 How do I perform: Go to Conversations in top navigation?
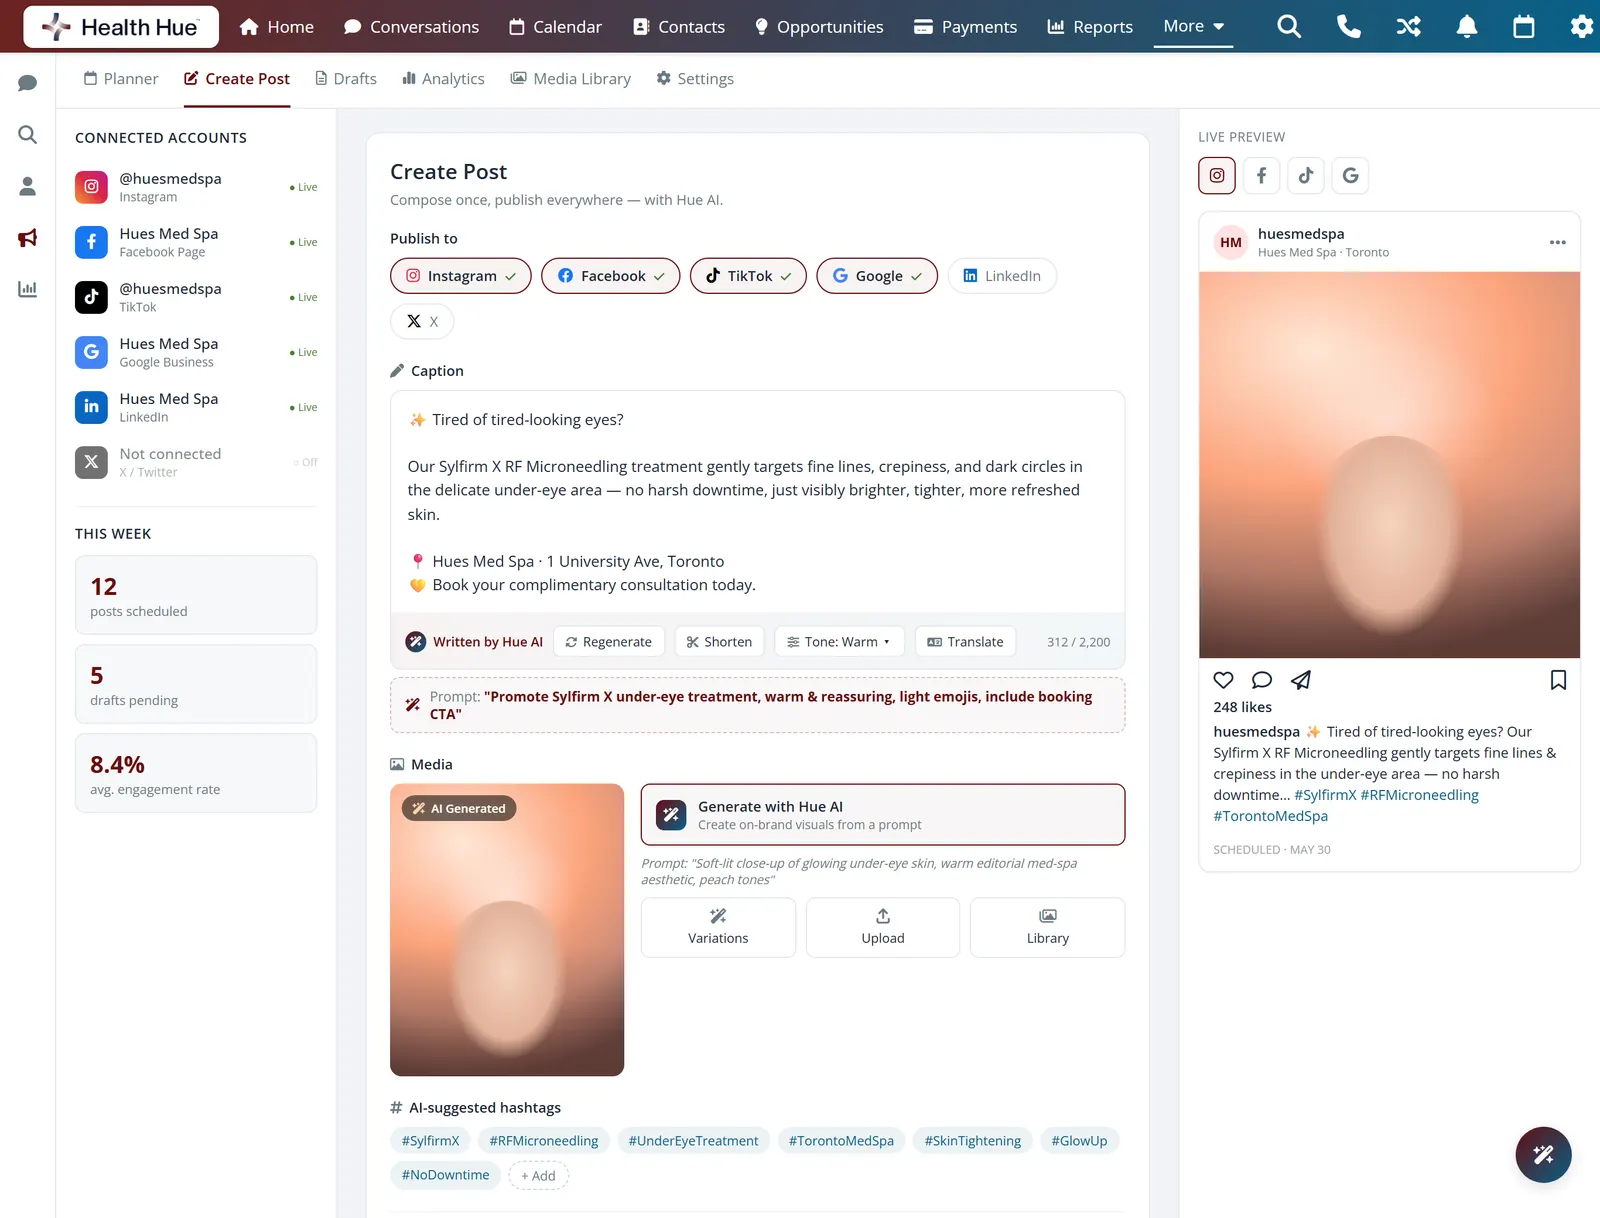(411, 27)
